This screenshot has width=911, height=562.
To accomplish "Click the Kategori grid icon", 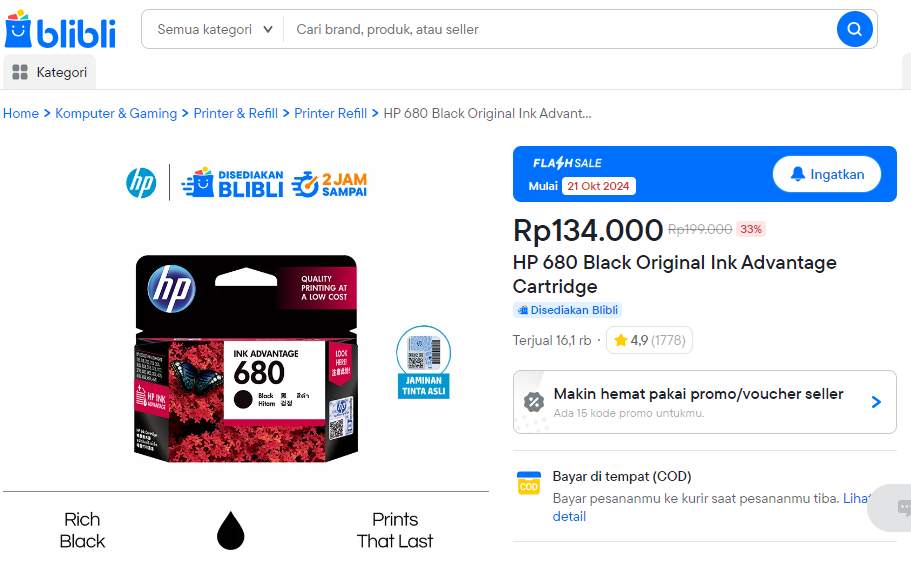I will [20, 72].
